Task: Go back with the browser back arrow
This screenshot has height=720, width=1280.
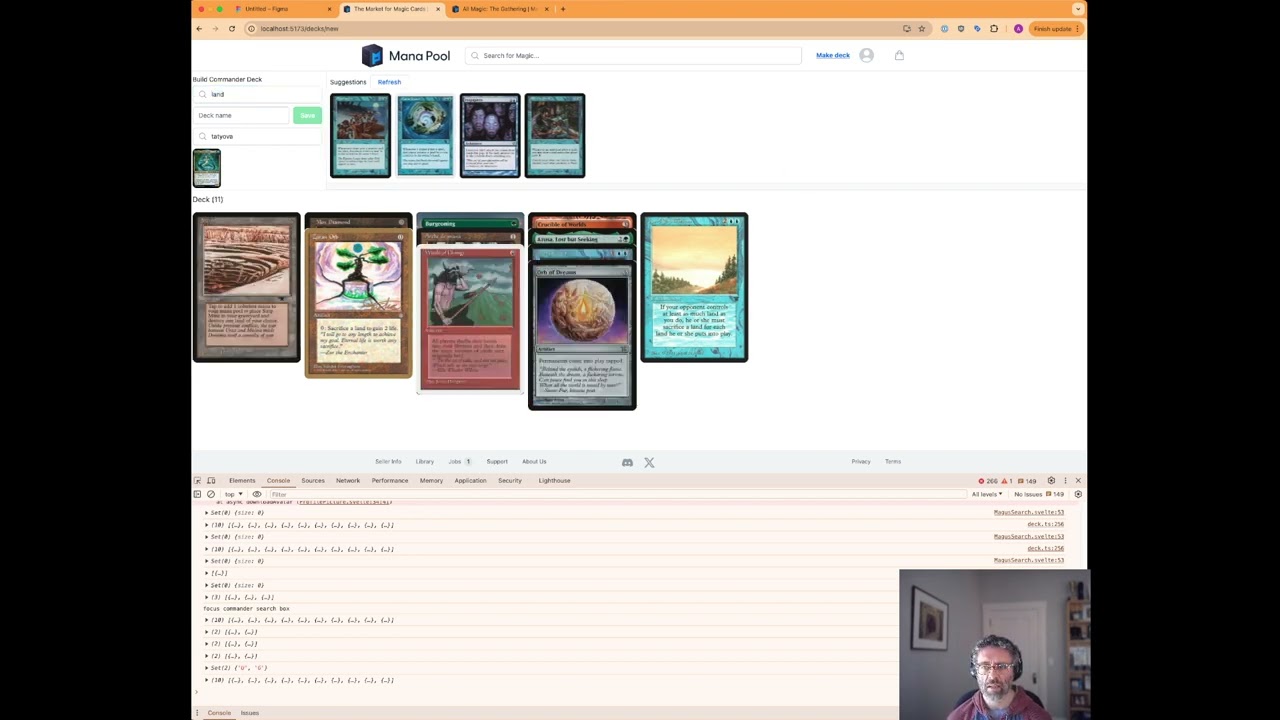Action: coord(199,29)
